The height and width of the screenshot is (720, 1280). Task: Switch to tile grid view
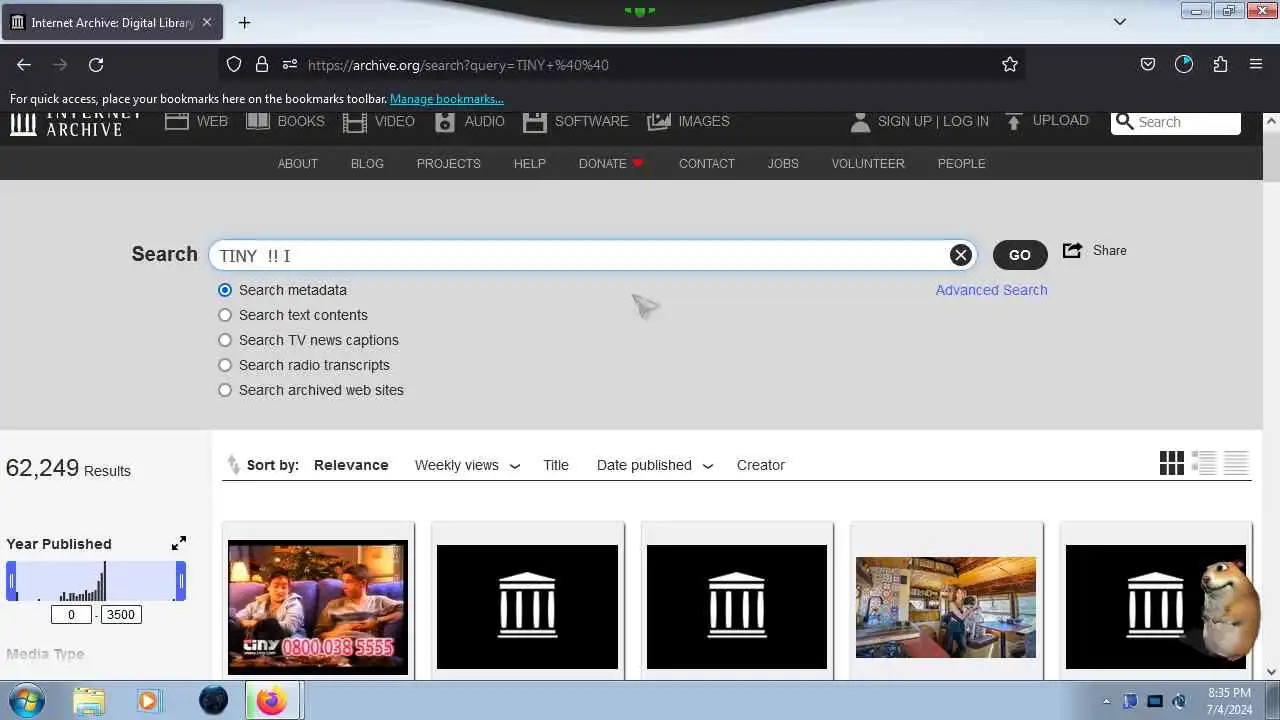1172,463
